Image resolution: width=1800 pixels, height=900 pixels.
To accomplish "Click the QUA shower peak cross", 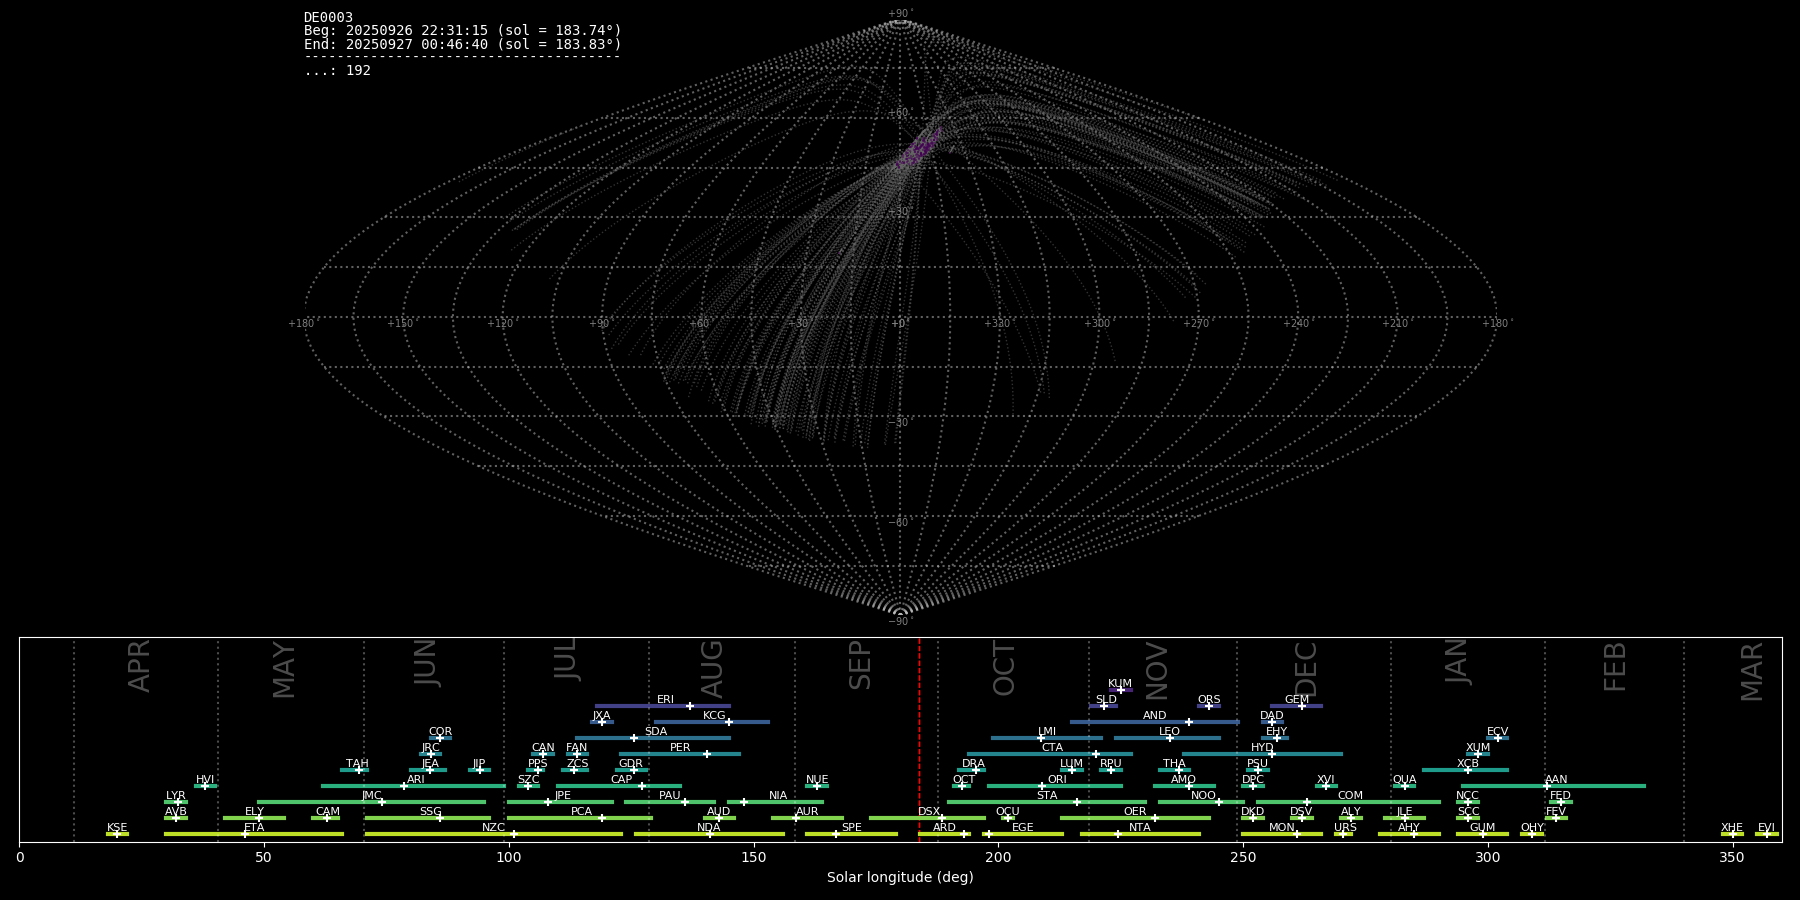I will (x=1404, y=786).
